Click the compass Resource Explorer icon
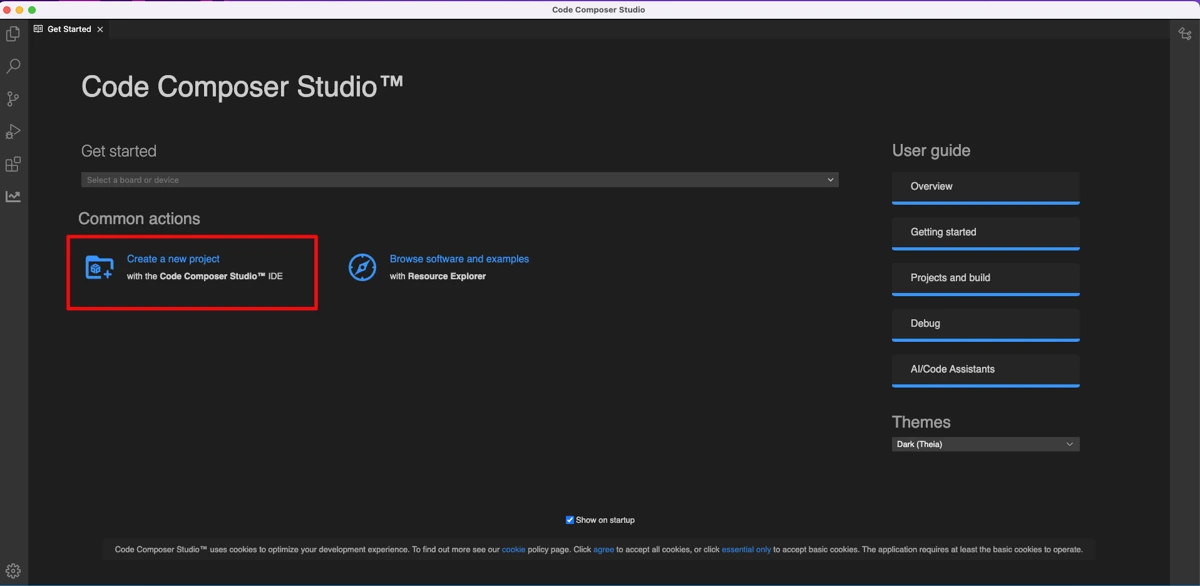Screen dimensions: 1200x586 (362, 267)
